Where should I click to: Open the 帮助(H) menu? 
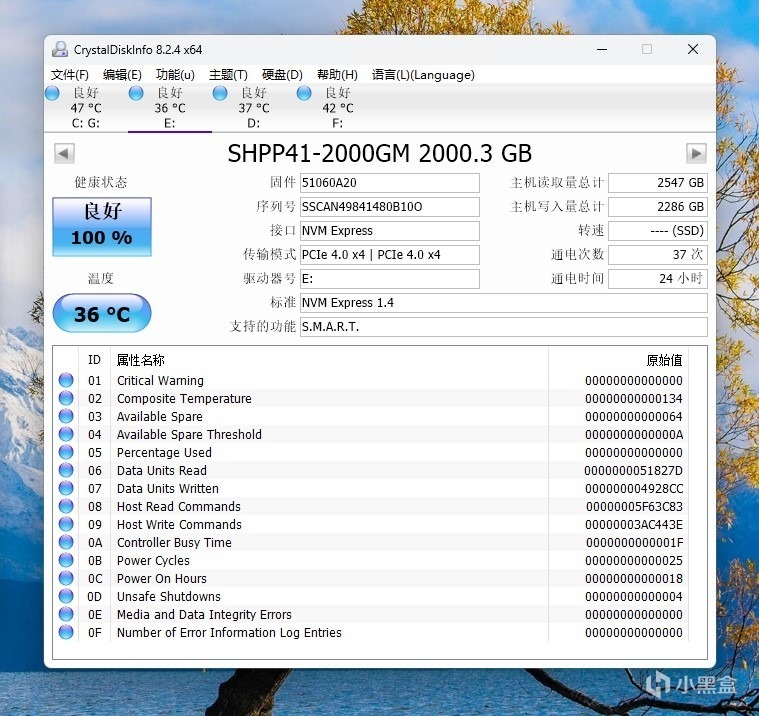(337, 75)
